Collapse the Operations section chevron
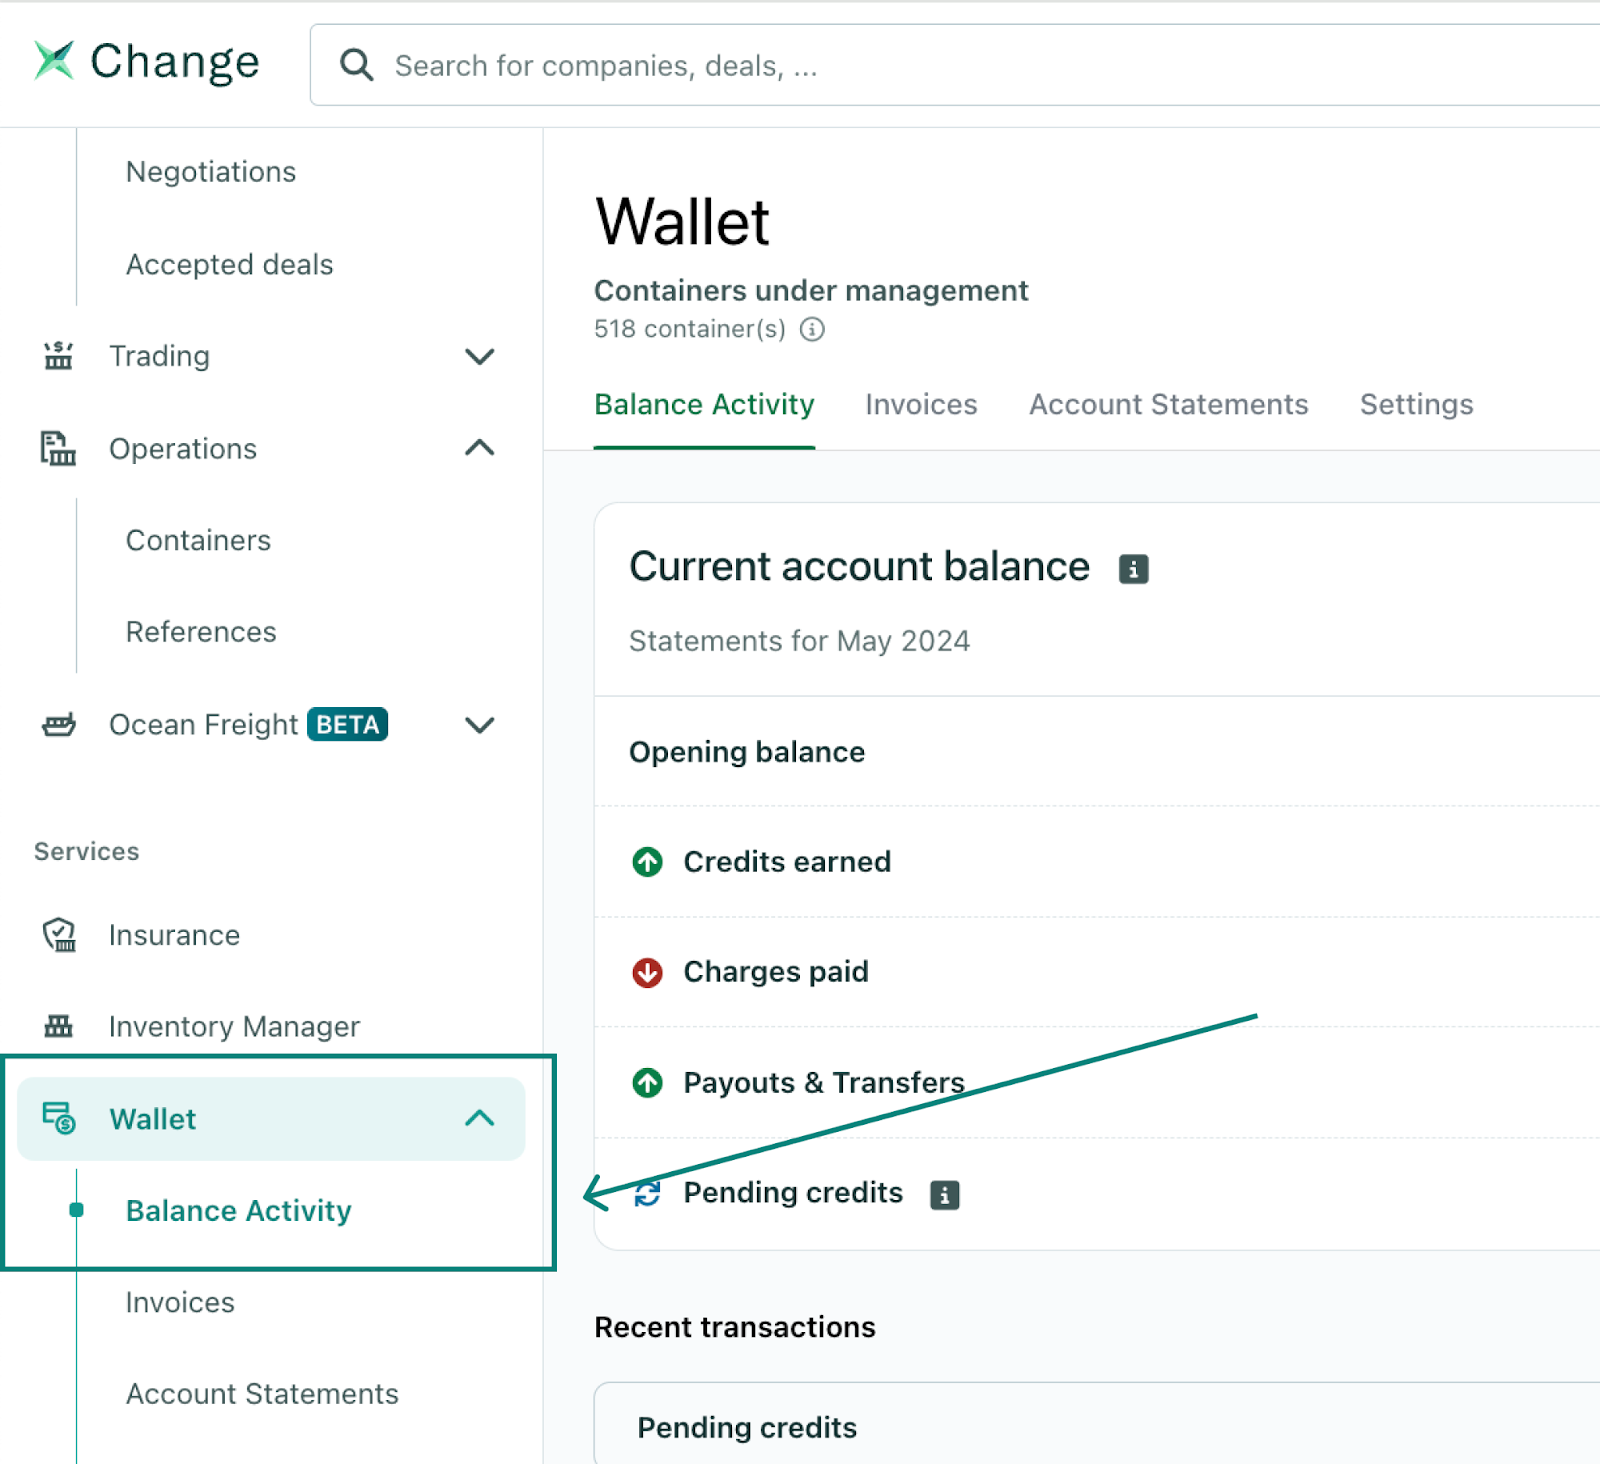This screenshot has width=1600, height=1464. [480, 448]
